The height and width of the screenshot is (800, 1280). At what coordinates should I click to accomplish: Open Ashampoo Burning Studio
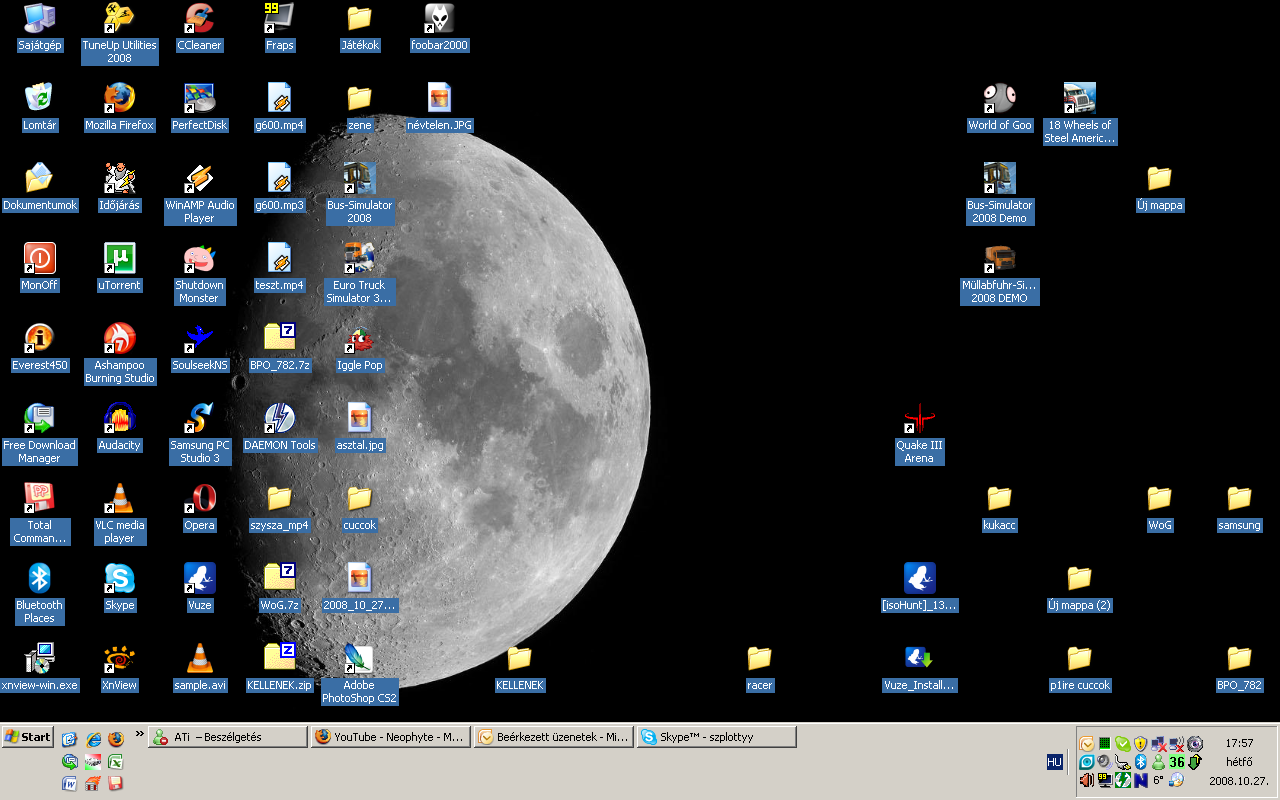tap(119, 353)
